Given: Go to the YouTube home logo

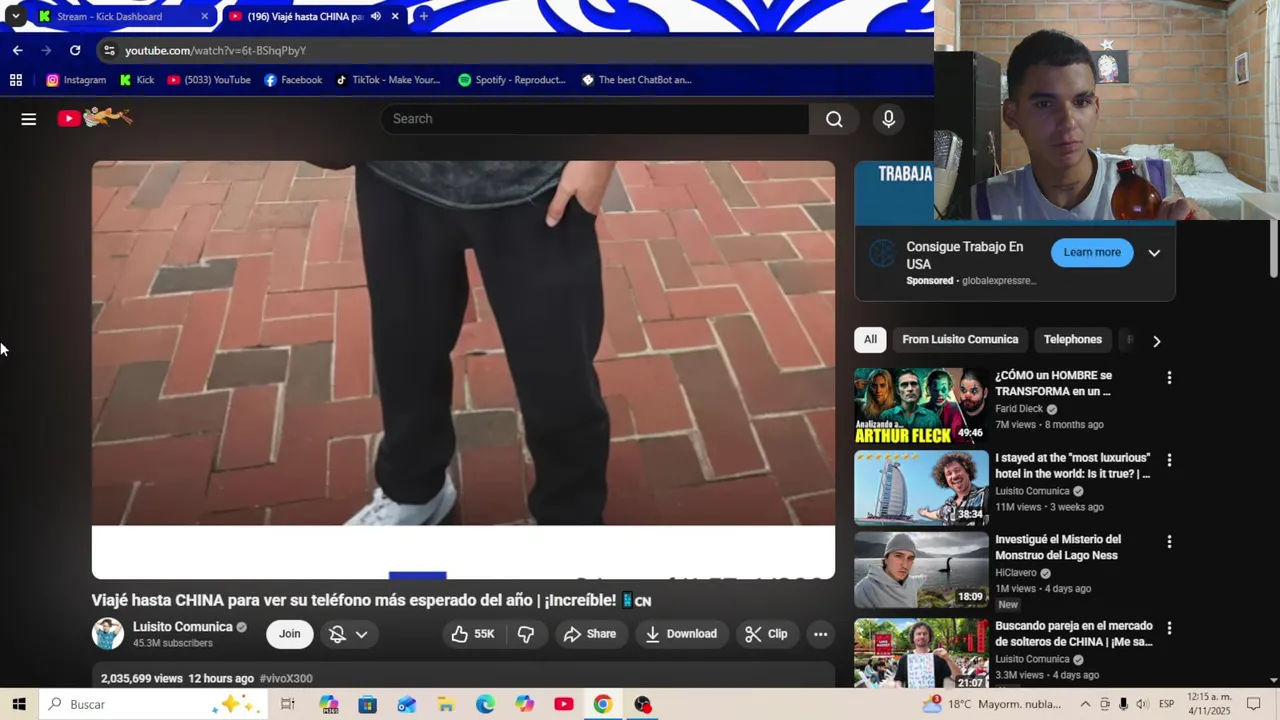Looking at the screenshot, I should pos(95,118).
